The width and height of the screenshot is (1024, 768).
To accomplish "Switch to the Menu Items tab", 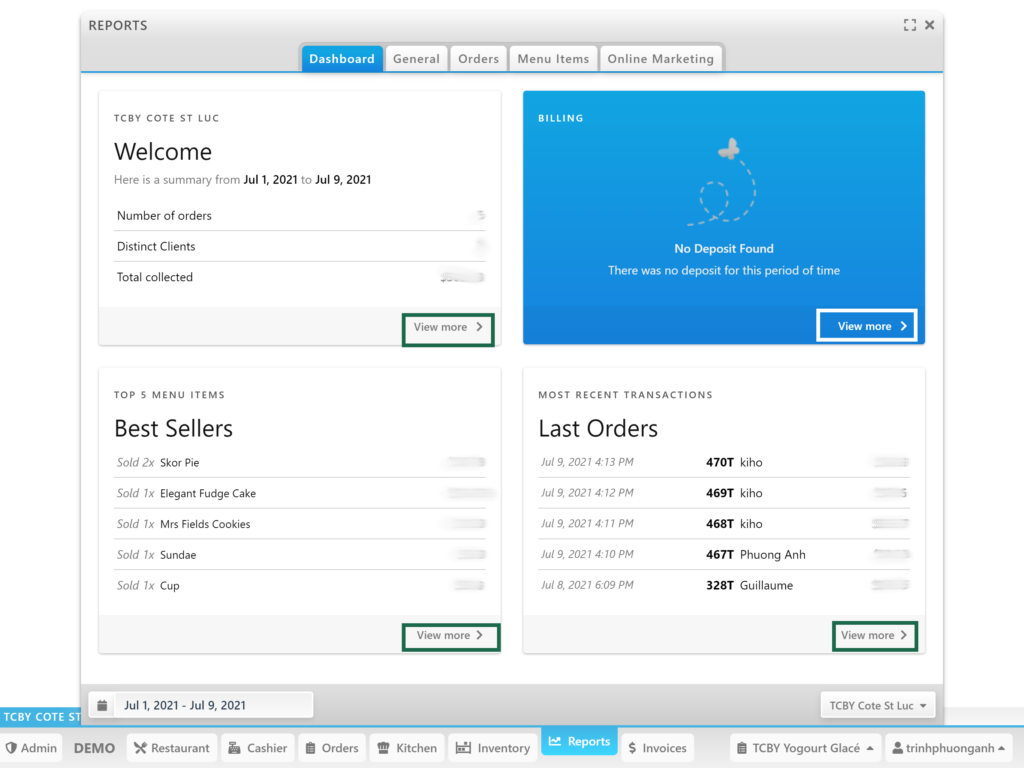I will 553,59.
